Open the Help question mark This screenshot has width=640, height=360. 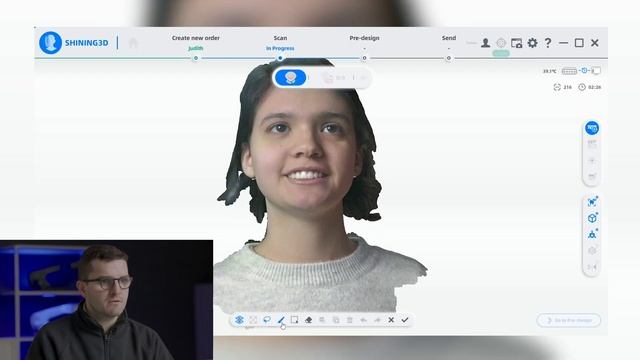click(548, 43)
